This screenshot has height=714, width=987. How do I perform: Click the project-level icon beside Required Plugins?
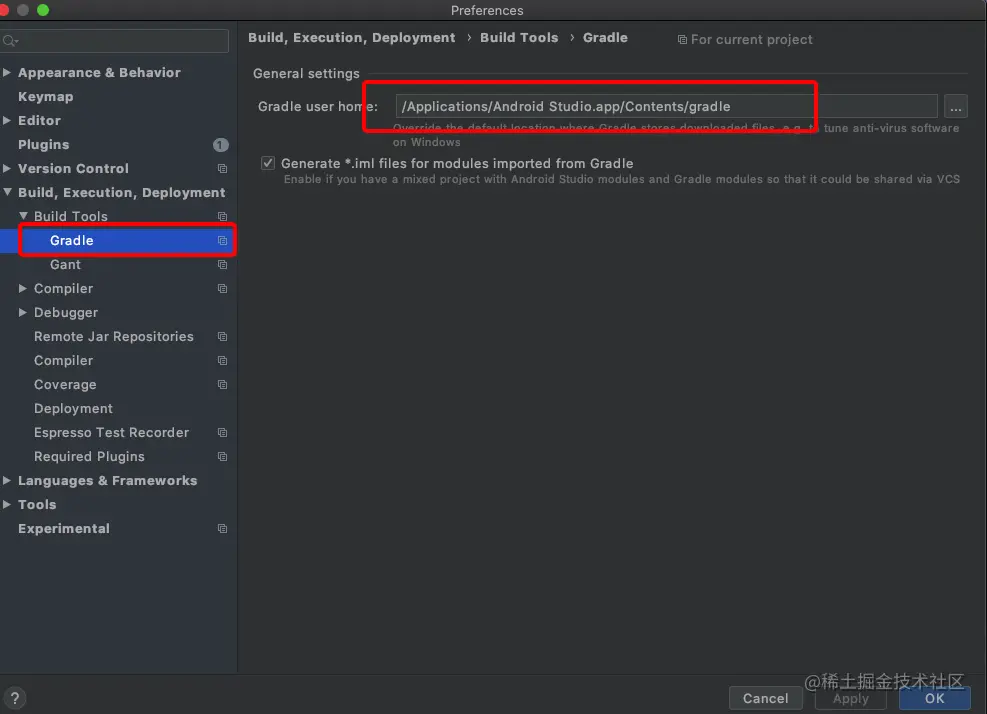(222, 456)
